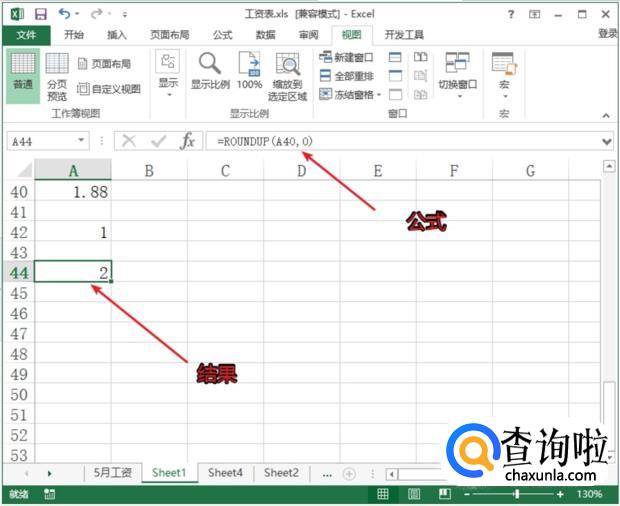Viewport: 620px width, 506px height.
Task: Click the Cancel X formula icon
Action: tap(129, 141)
